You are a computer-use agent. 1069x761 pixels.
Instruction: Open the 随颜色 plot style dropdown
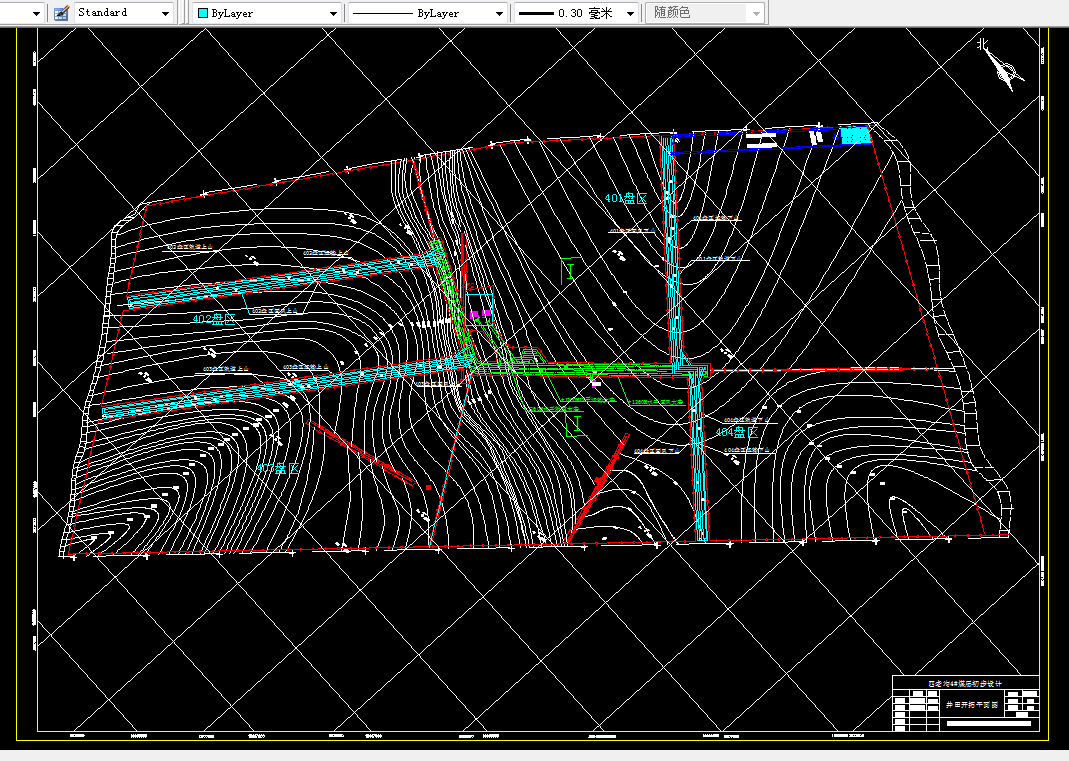706,13
